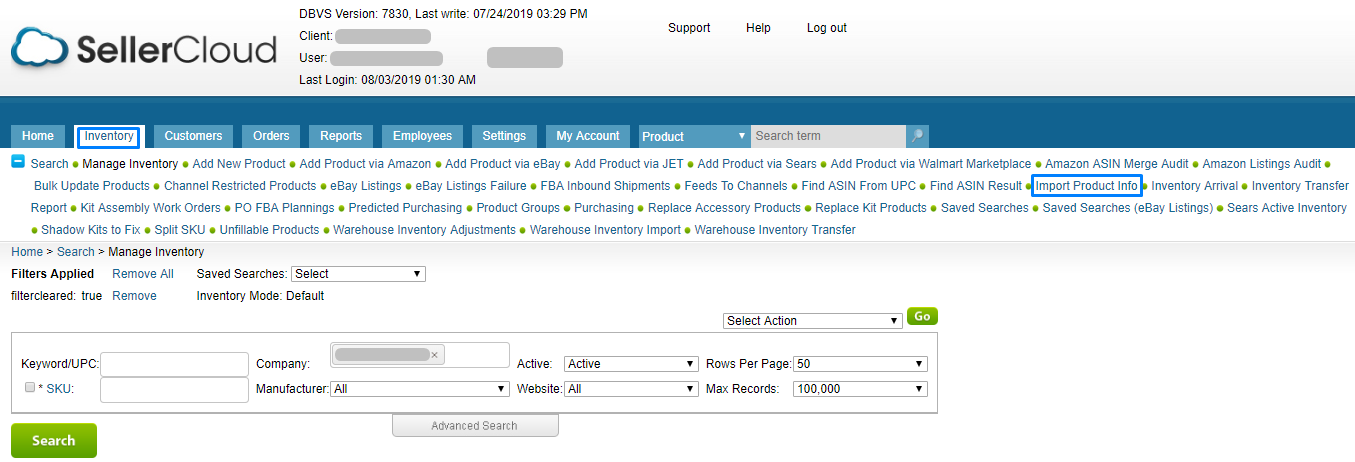The image size is (1355, 462).
Task: Open the My Account tab
Action: (x=588, y=136)
